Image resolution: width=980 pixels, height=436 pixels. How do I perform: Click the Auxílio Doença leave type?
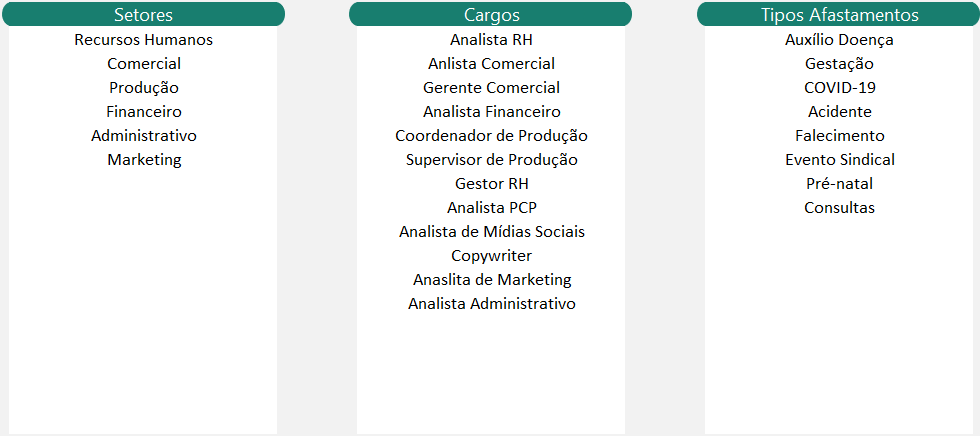click(x=839, y=40)
